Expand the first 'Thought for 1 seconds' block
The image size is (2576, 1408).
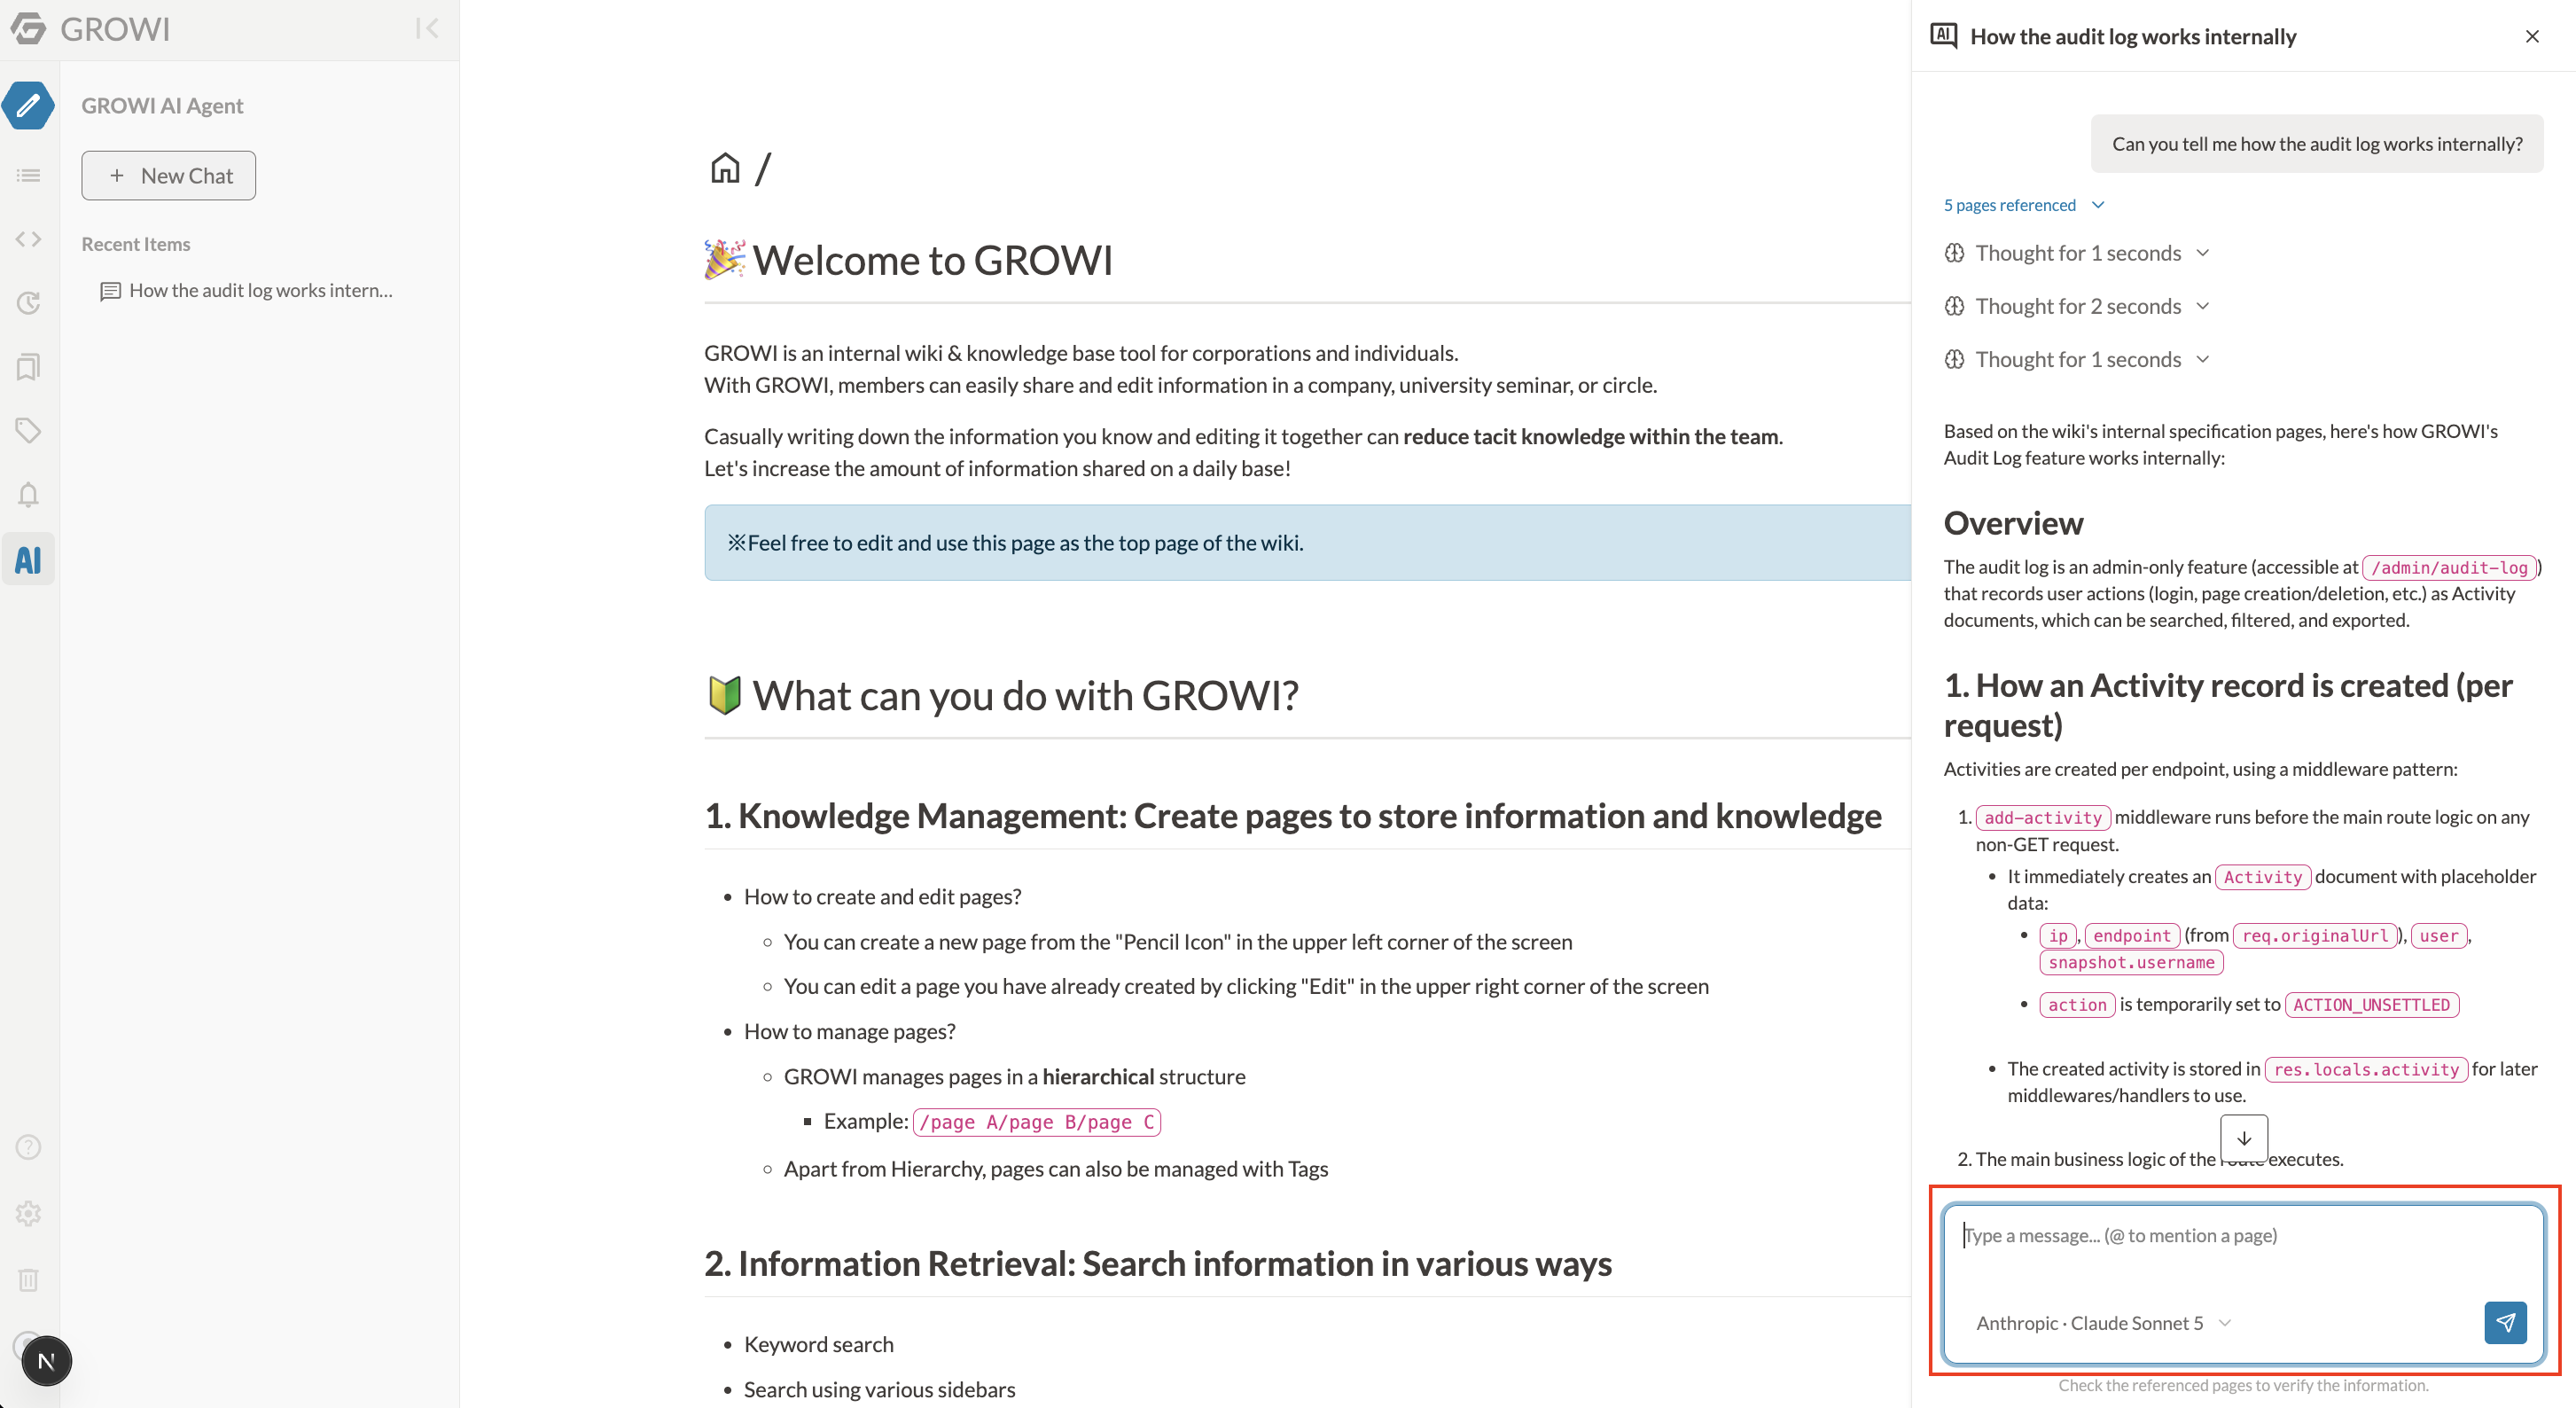click(x=2077, y=253)
